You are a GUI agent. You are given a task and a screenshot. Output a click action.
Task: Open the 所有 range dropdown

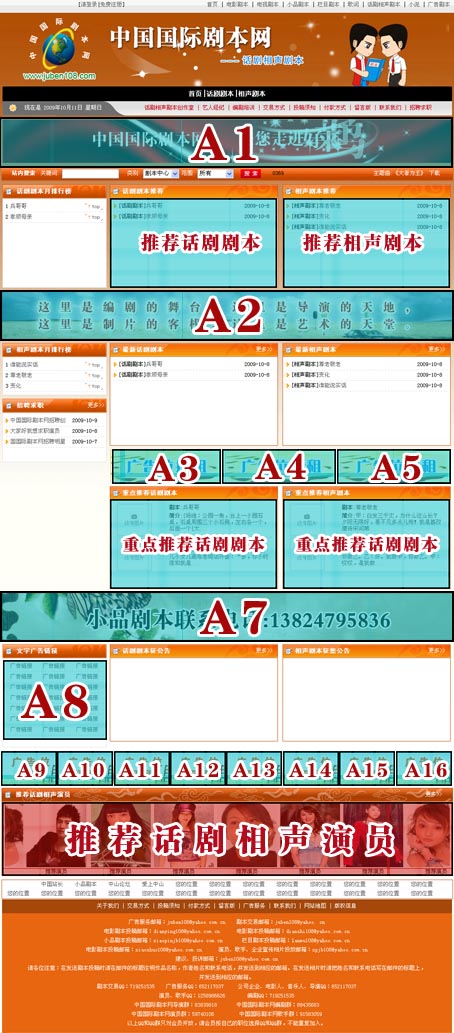(x=215, y=173)
